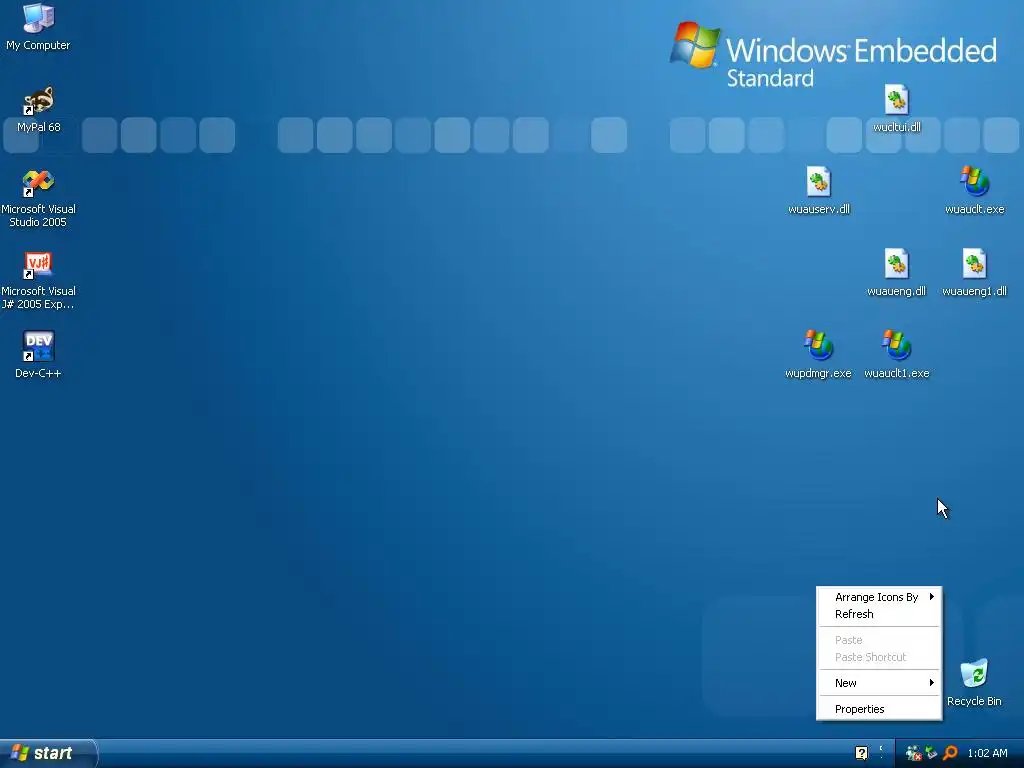Open the Start menu
1024x768 pixels.
tap(48, 754)
